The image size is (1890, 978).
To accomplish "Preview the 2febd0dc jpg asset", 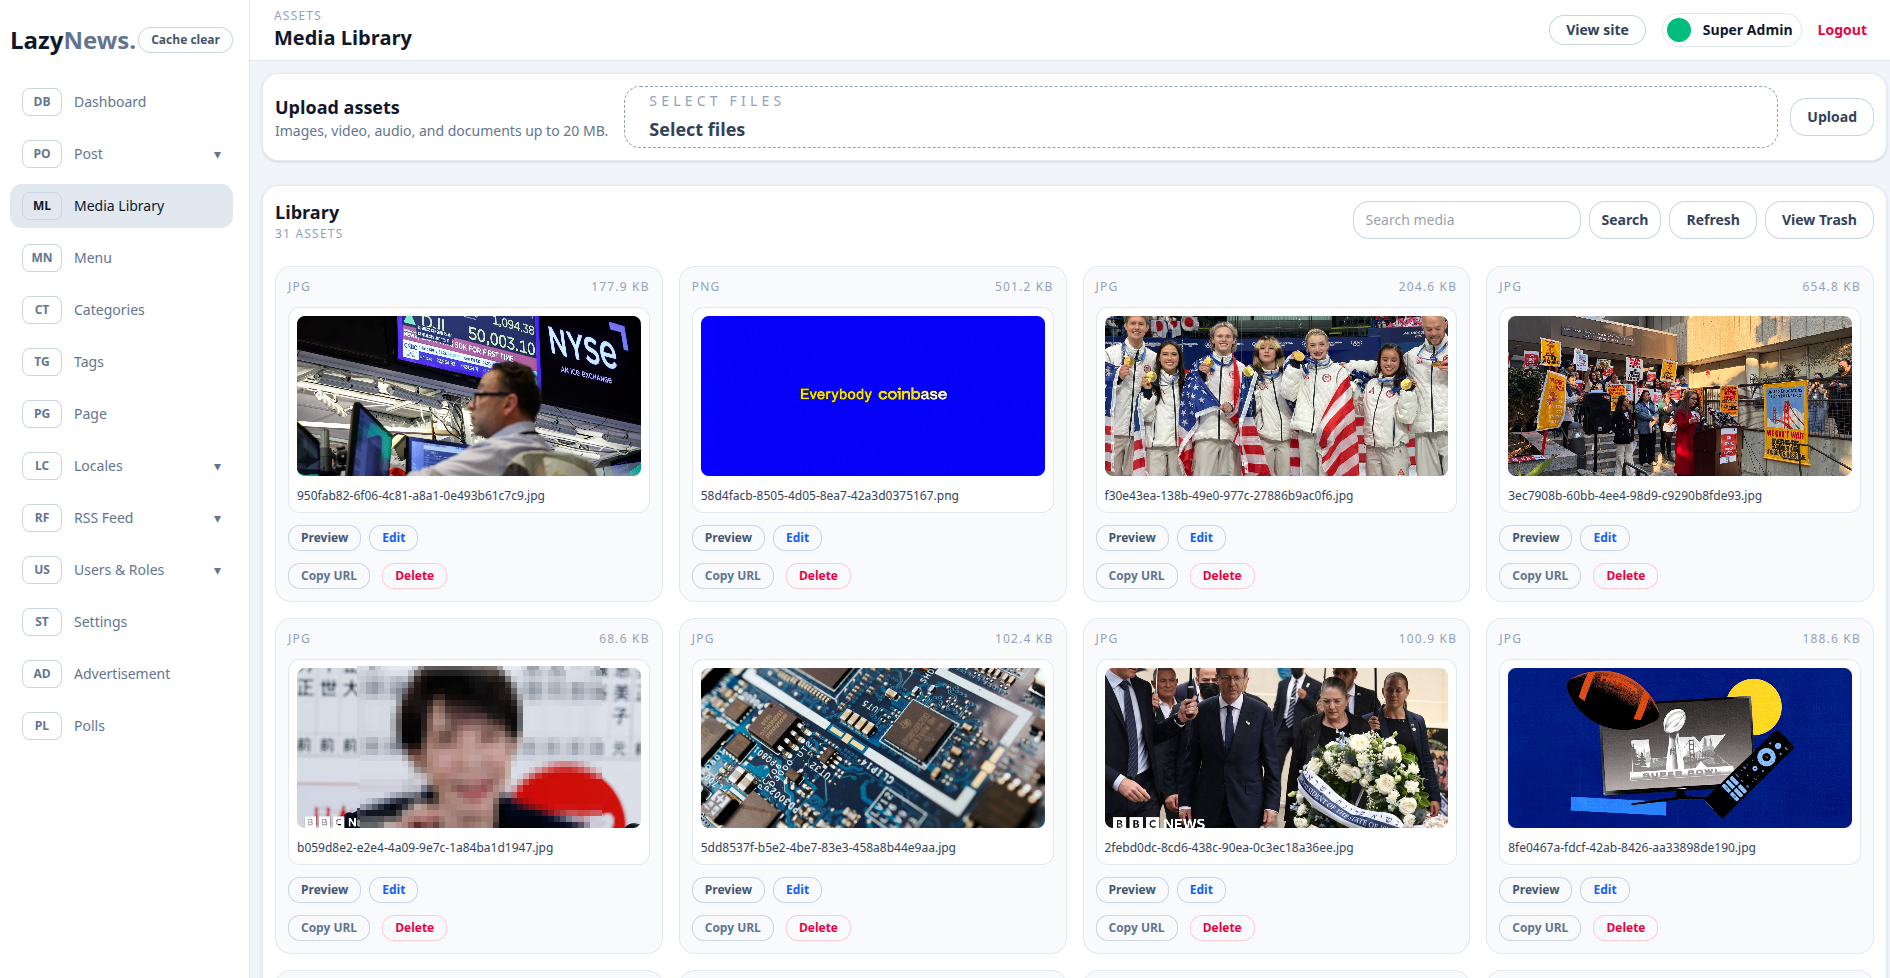I will 1132,890.
